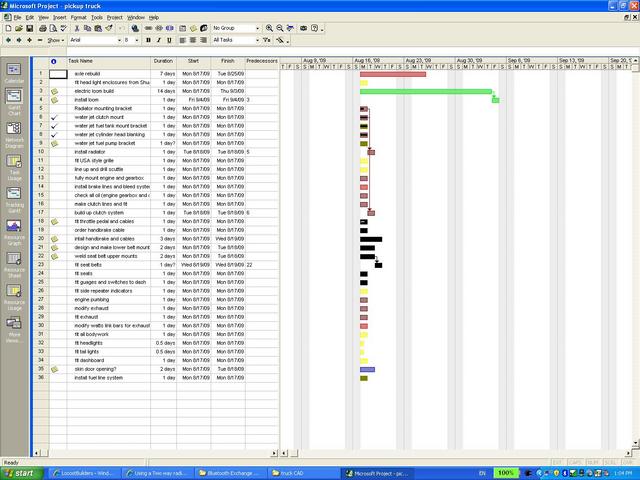Click the Task Usage view icon

coord(15,162)
